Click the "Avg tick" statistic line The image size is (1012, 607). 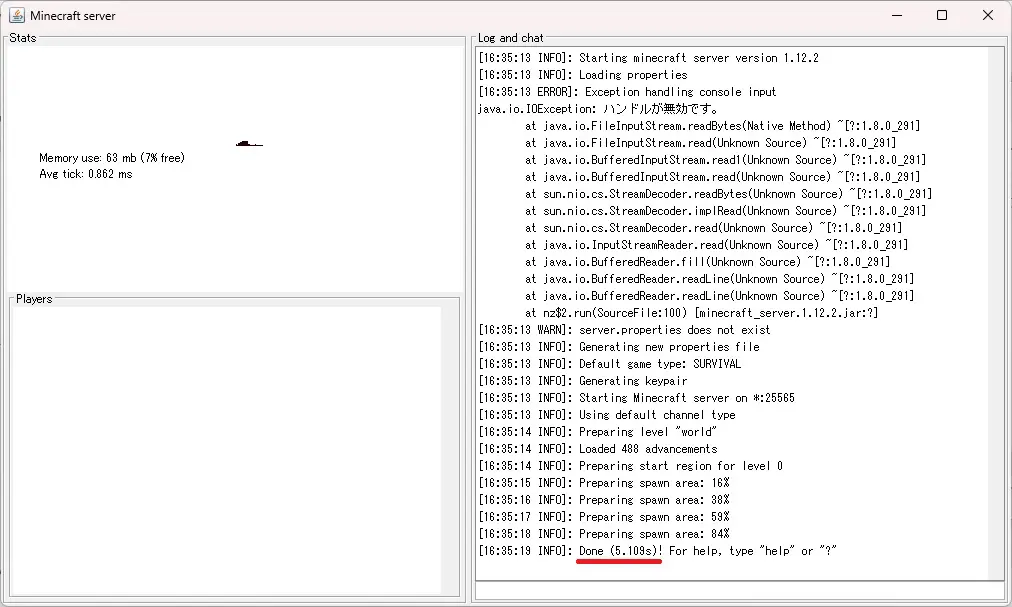click(85, 174)
